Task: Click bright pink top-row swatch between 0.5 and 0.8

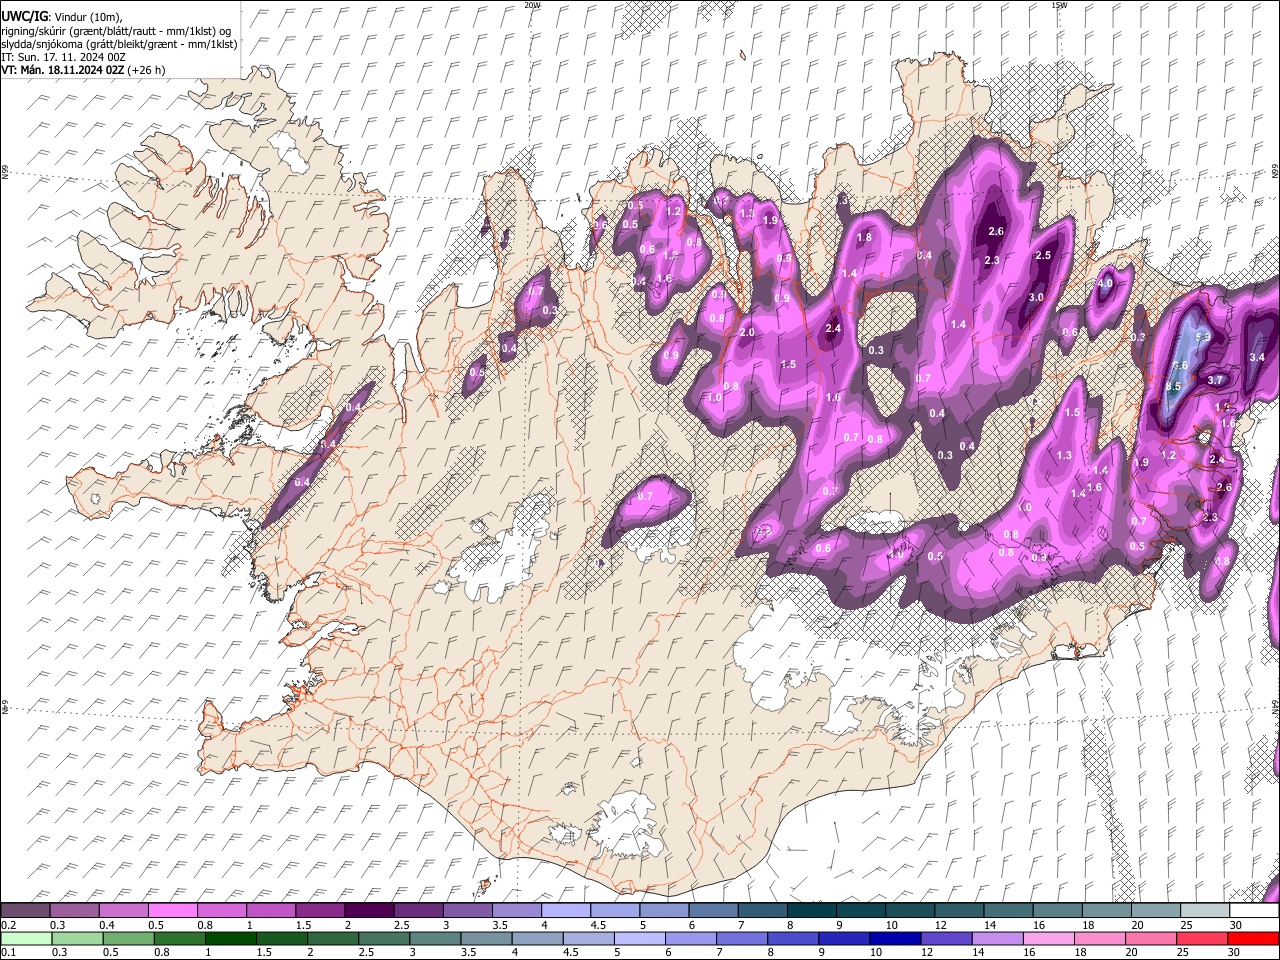Action: click(x=172, y=911)
